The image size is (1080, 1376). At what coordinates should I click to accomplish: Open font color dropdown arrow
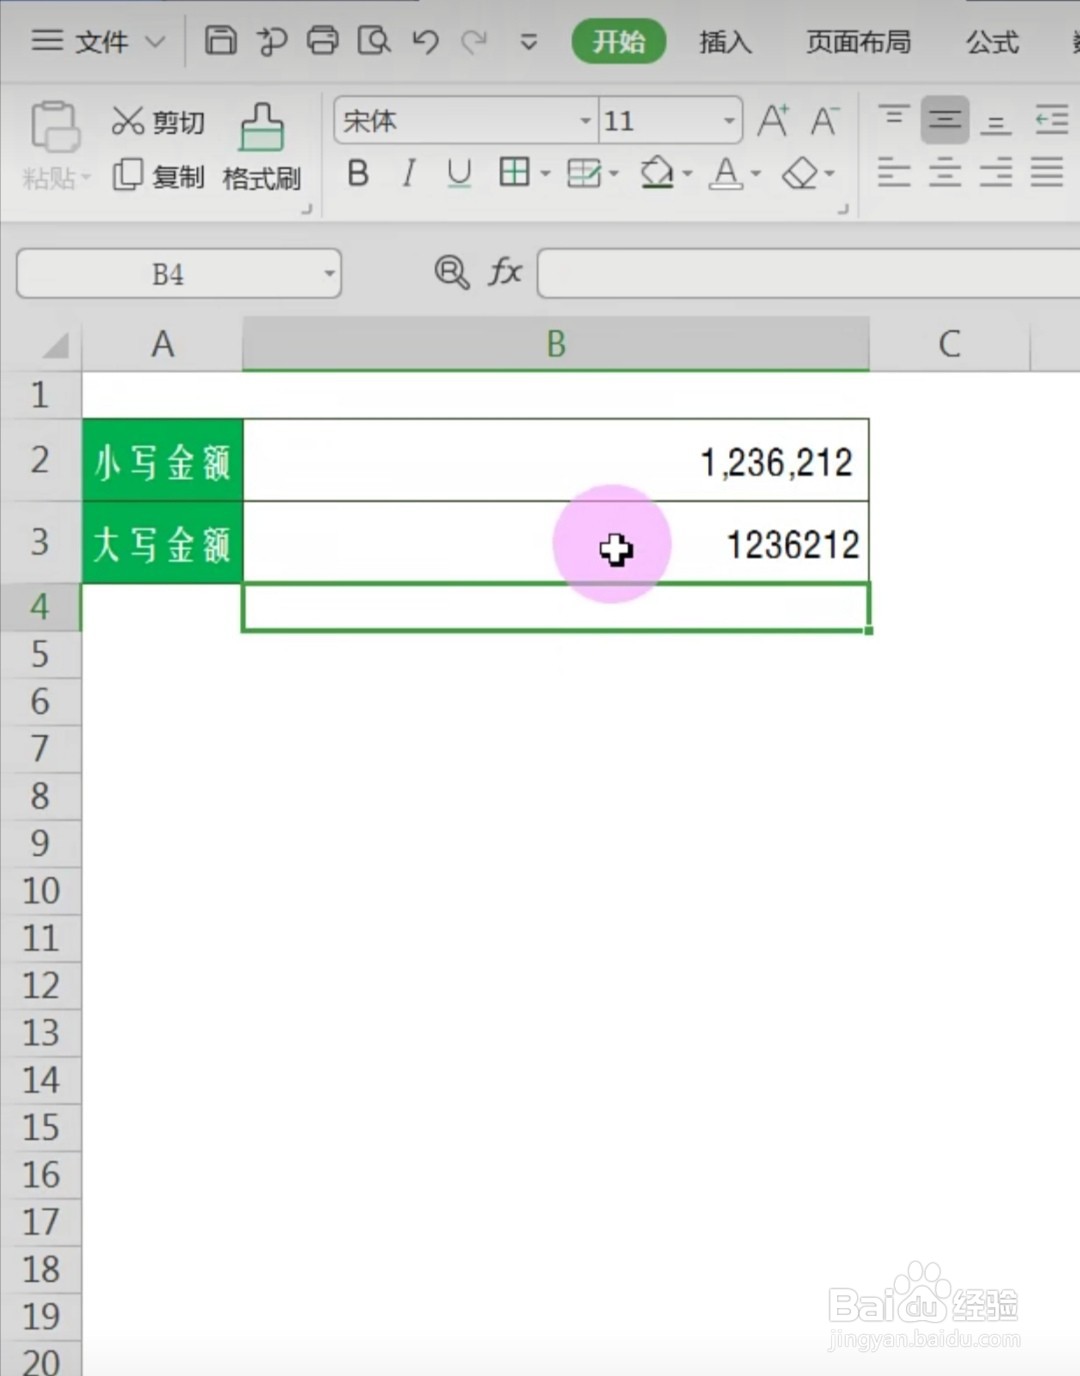(x=755, y=174)
